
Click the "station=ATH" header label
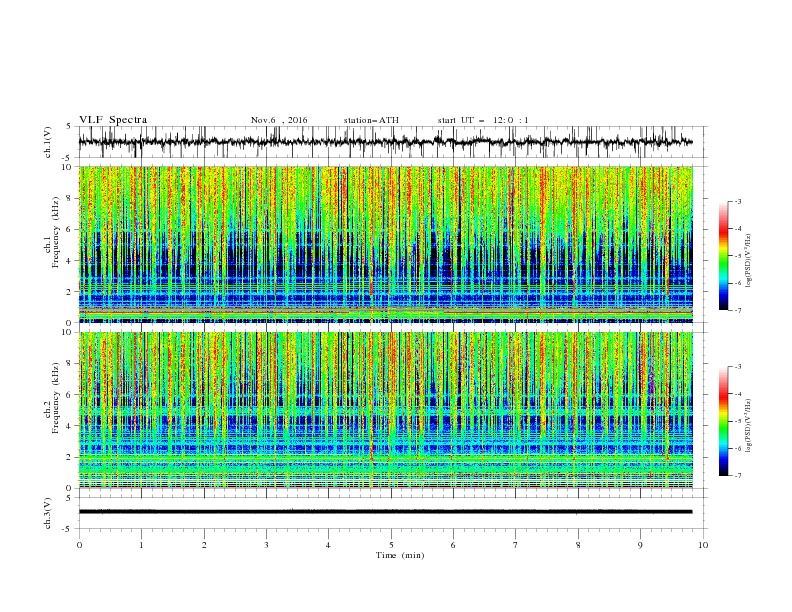[371, 120]
